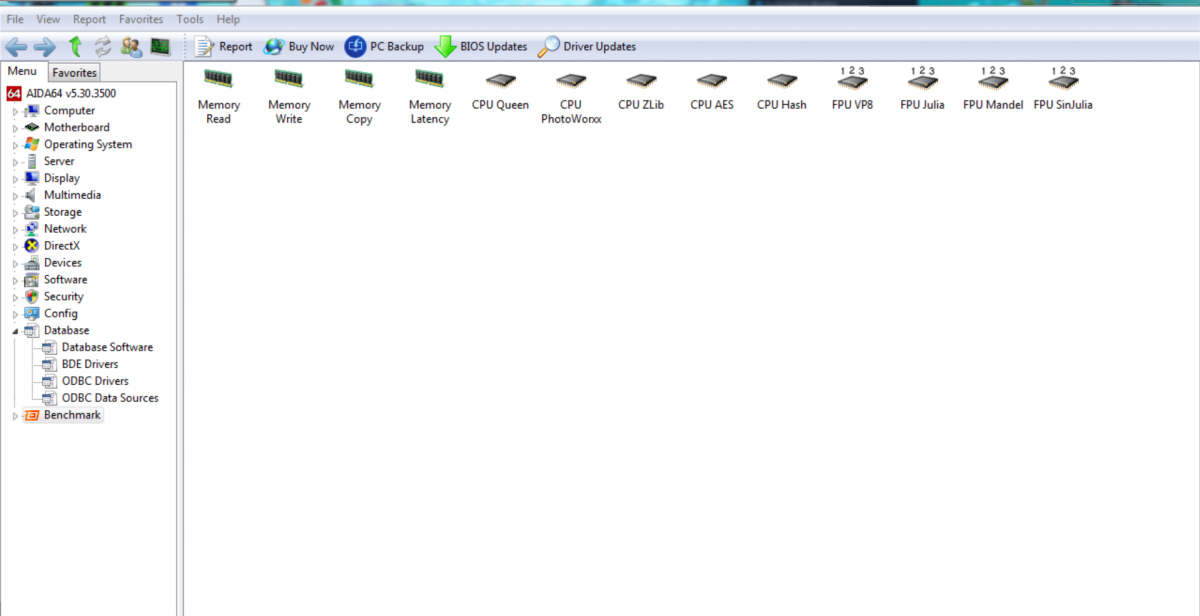
Task: Open the Memory Latency benchmark icon
Action: click(x=429, y=96)
